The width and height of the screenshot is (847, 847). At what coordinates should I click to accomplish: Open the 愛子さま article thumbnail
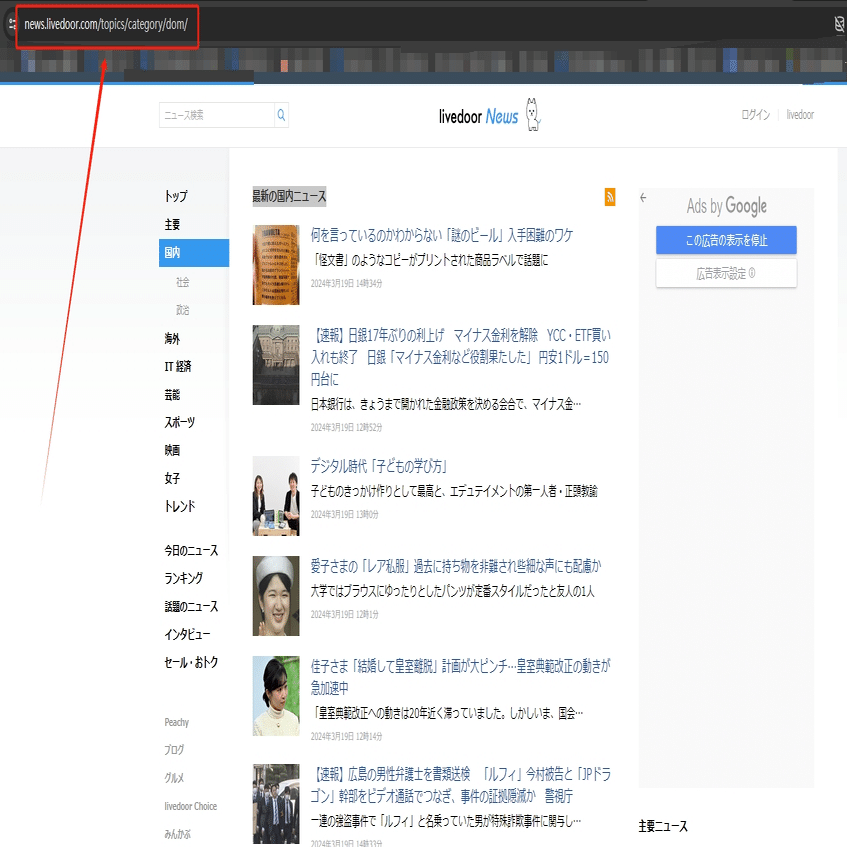click(276, 596)
